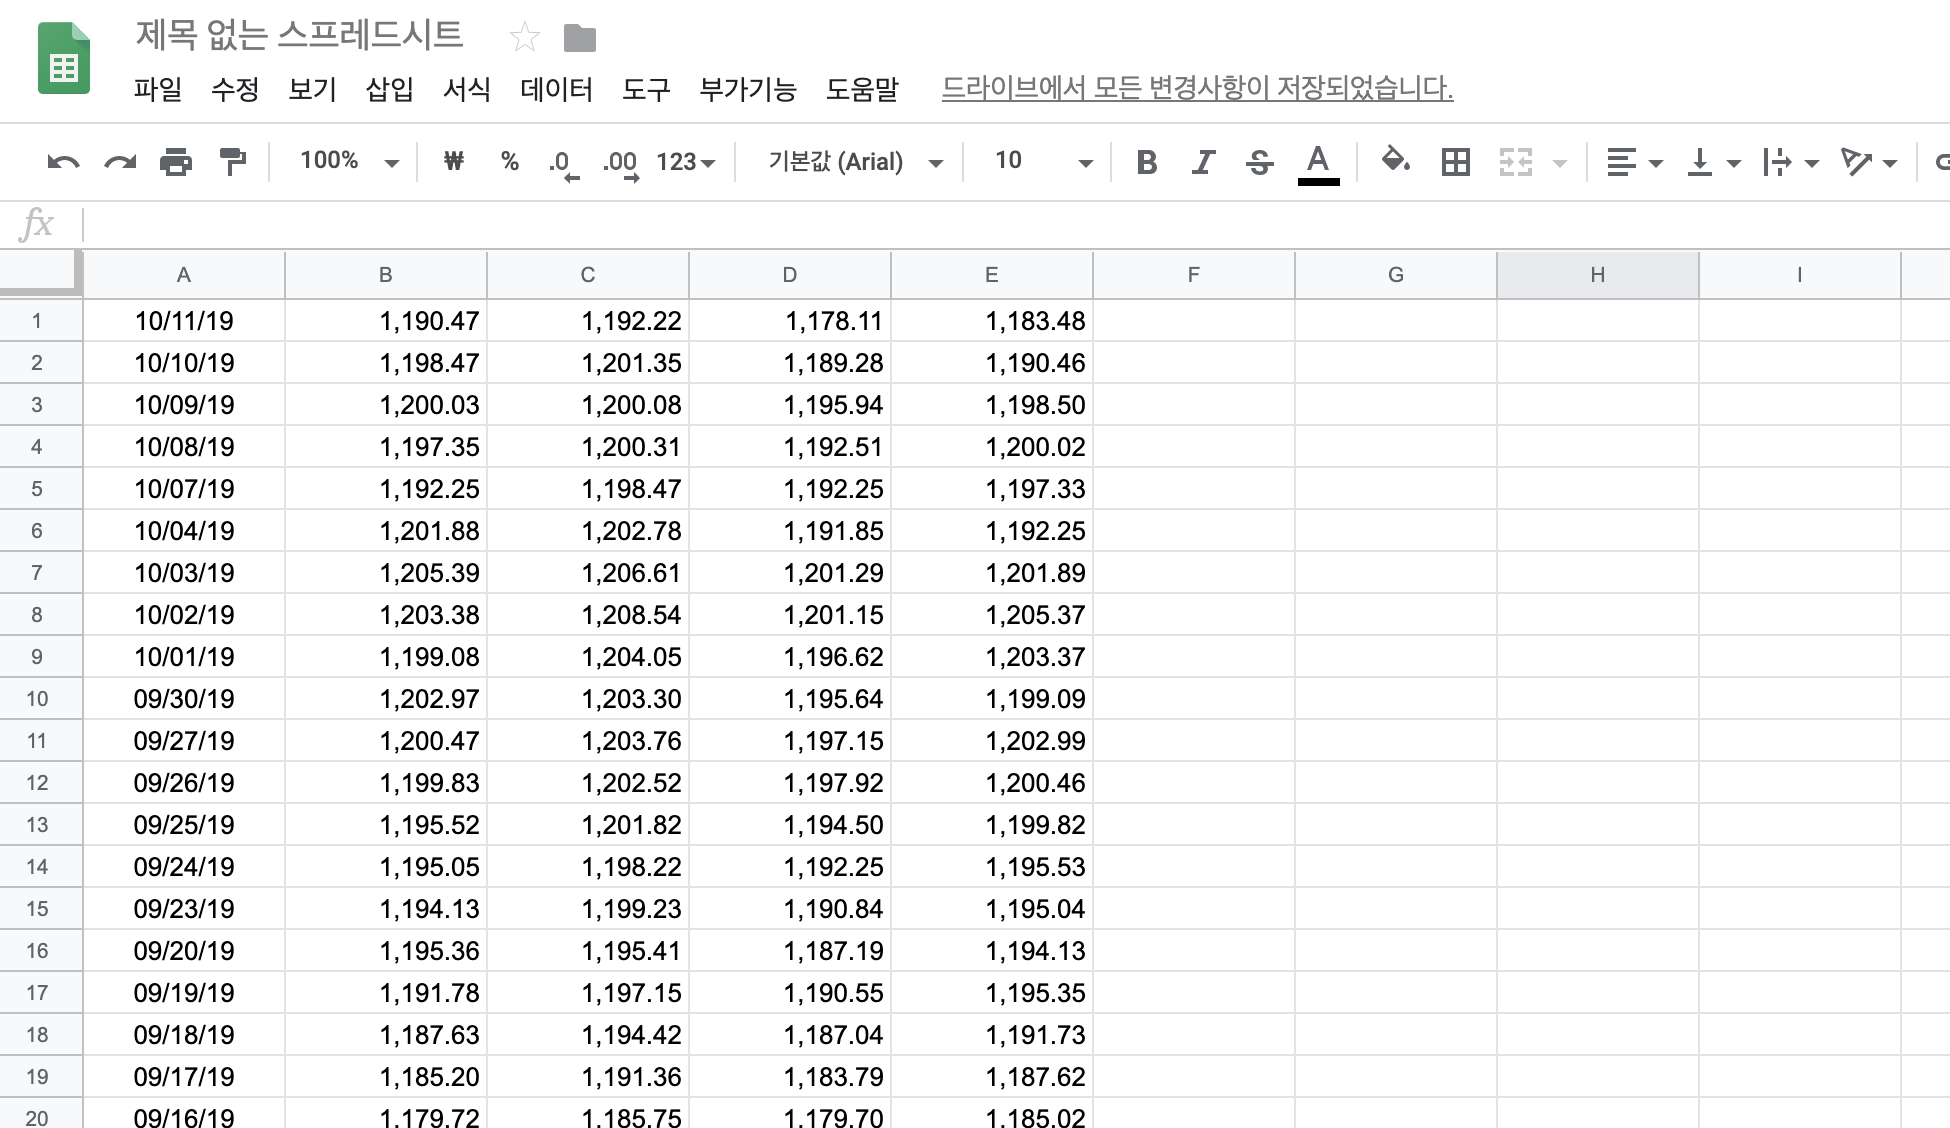Click the text color A swatch
The width and height of the screenshot is (1950, 1128).
pos(1317,162)
